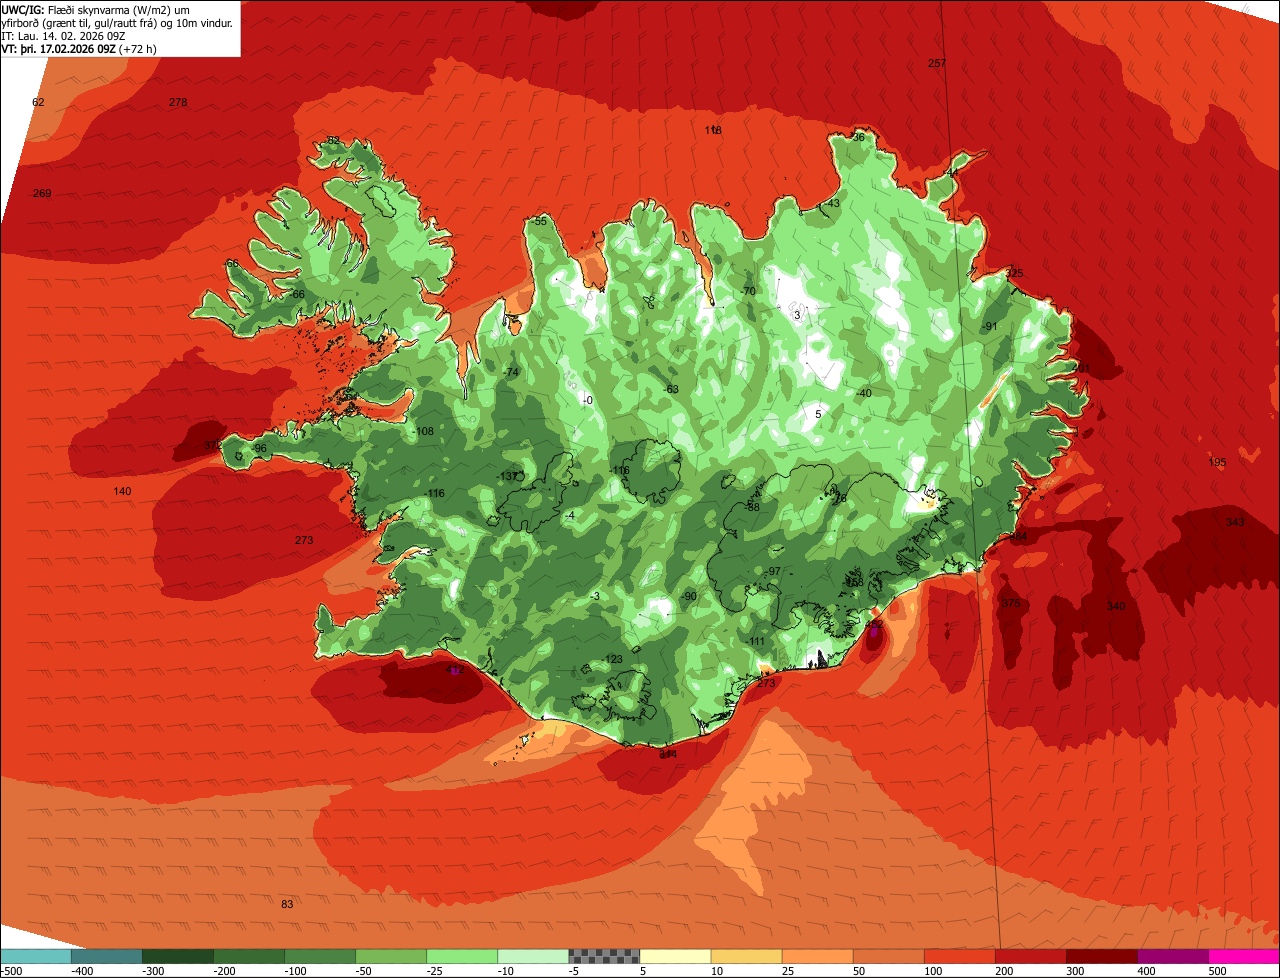Click the '257' flux value on the map
Viewport: 1280px width, 978px height.
click(937, 63)
